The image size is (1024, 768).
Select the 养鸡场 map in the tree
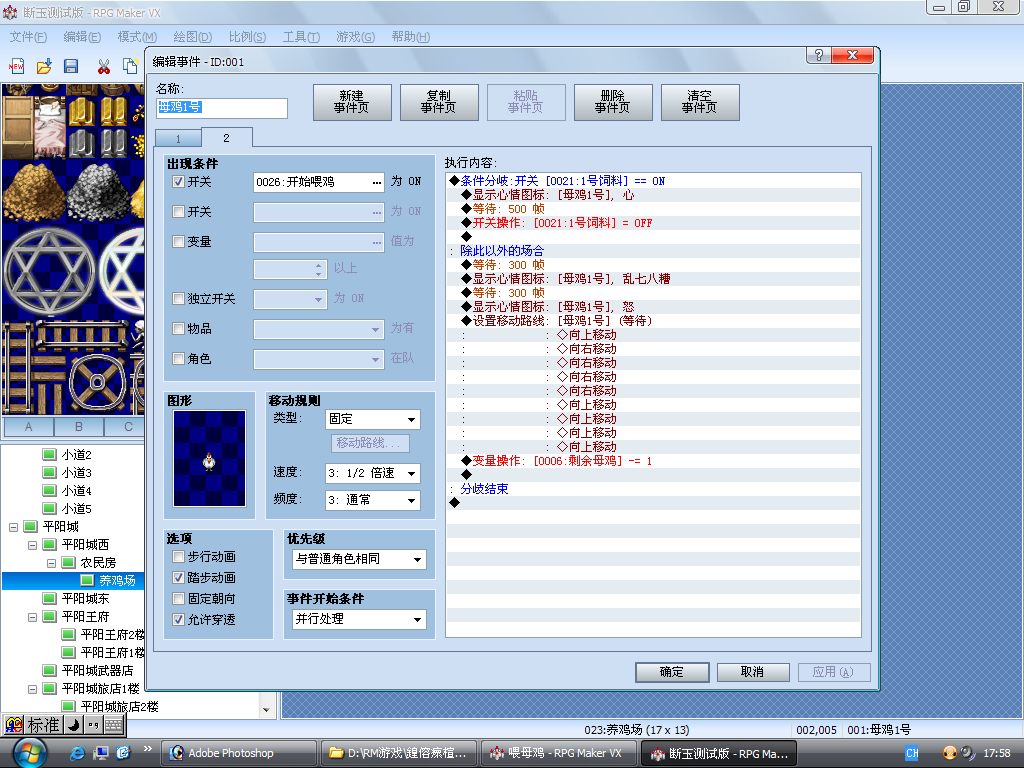click(x=118, y=580)
